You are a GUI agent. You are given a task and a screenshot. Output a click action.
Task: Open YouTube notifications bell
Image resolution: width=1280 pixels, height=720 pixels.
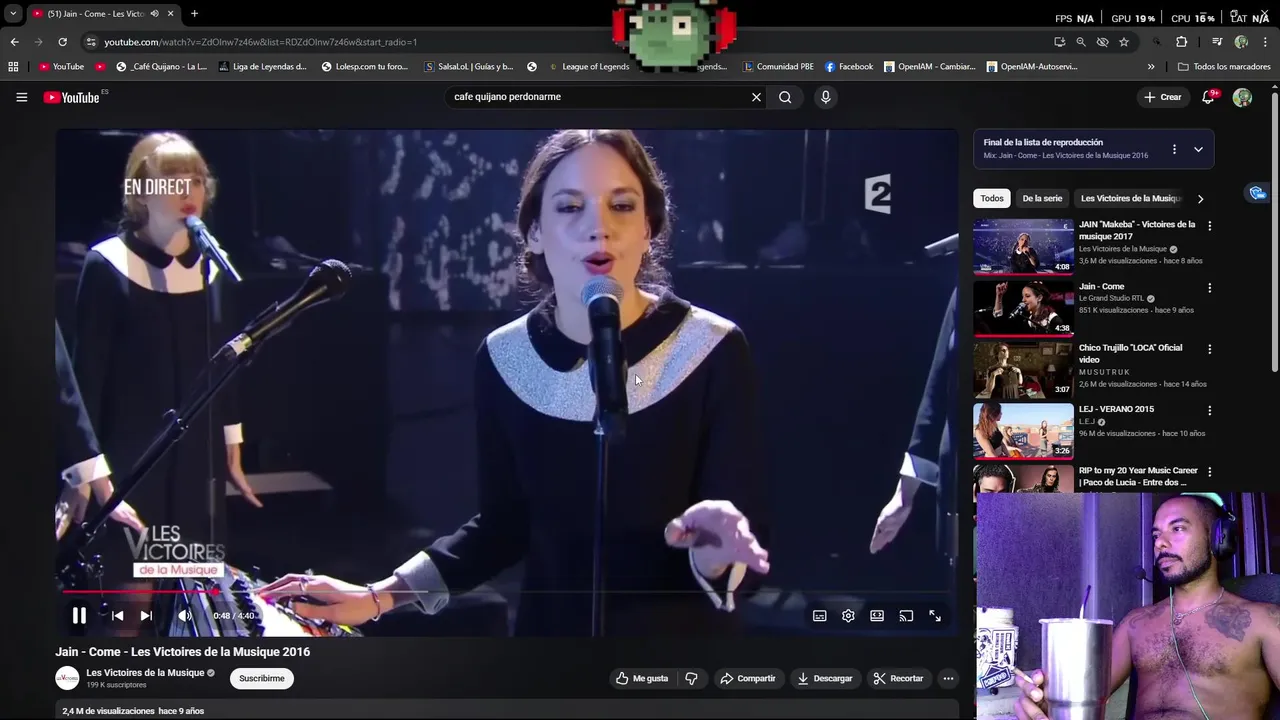[1209, 97]
